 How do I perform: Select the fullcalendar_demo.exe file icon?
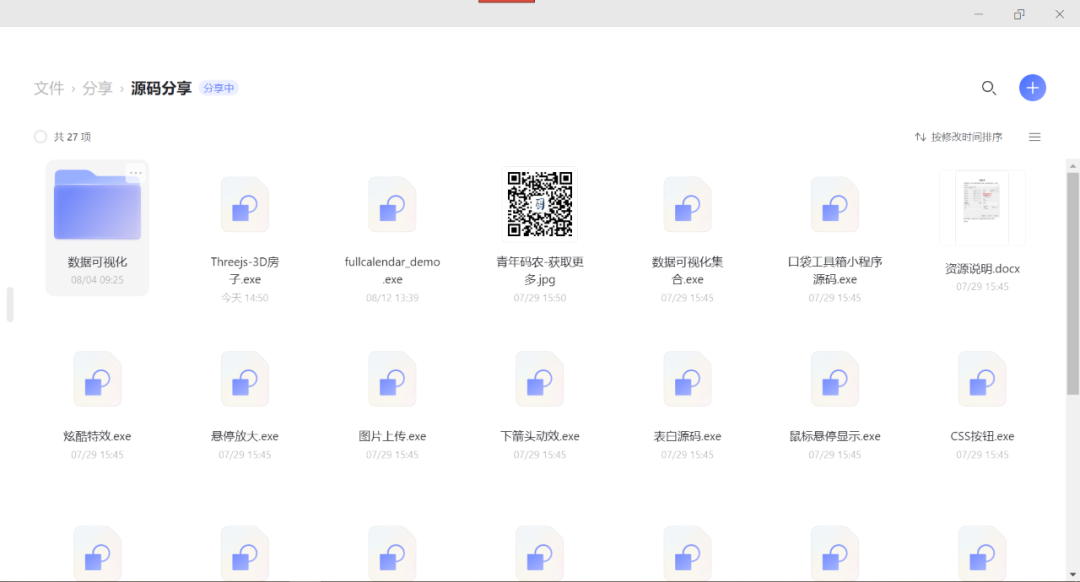tap(392, 205)
